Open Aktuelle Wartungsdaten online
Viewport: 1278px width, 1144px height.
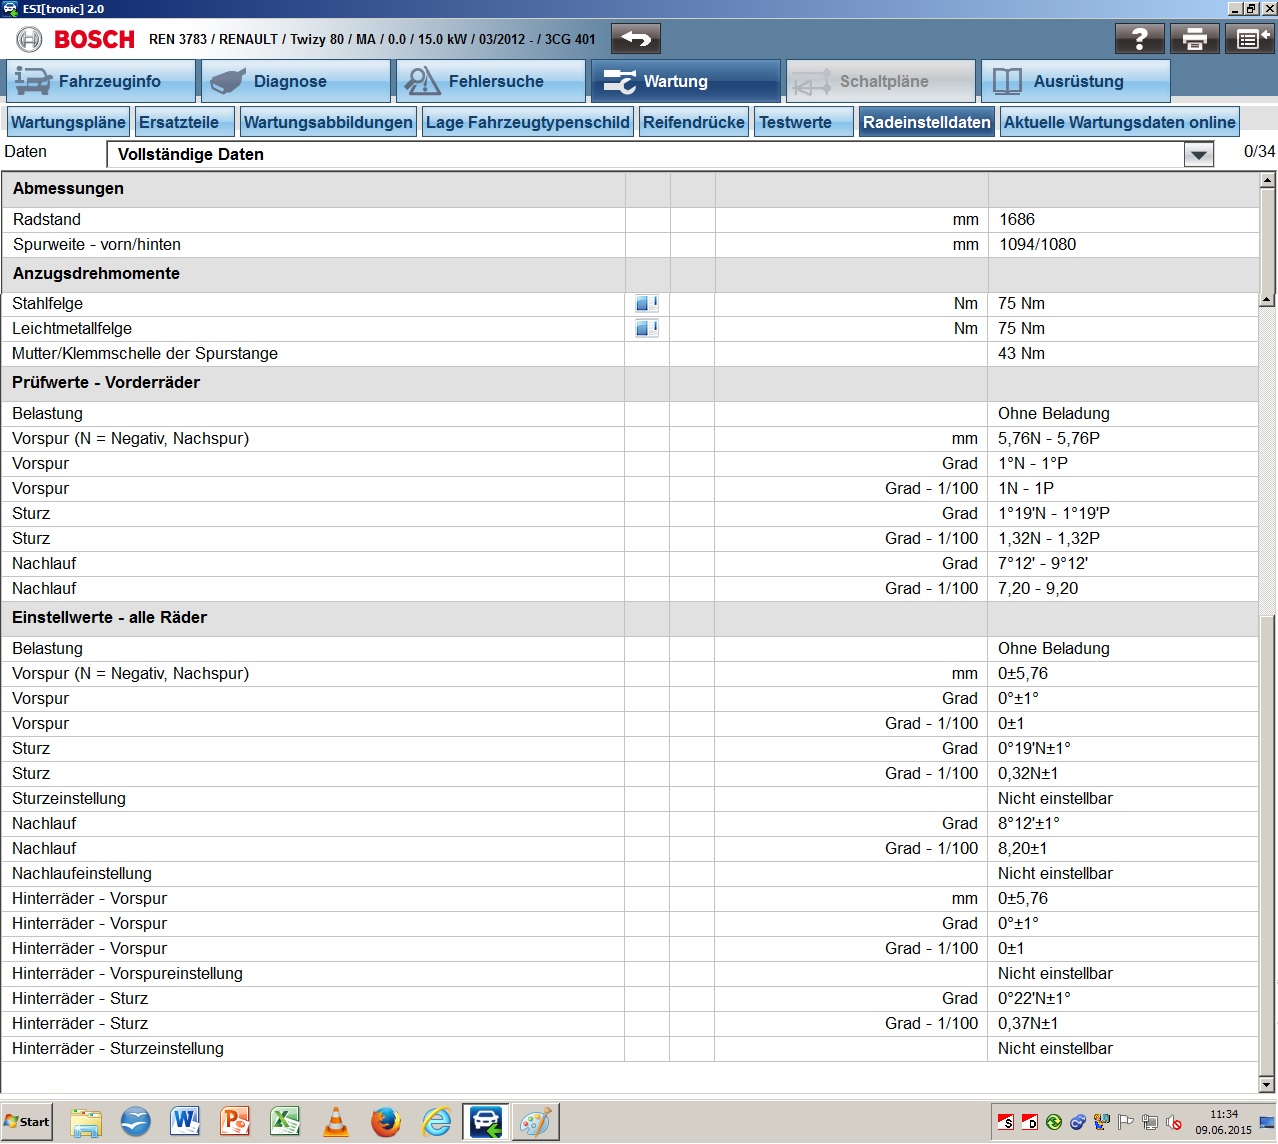pyautogui.click(x=1119, y=122)
